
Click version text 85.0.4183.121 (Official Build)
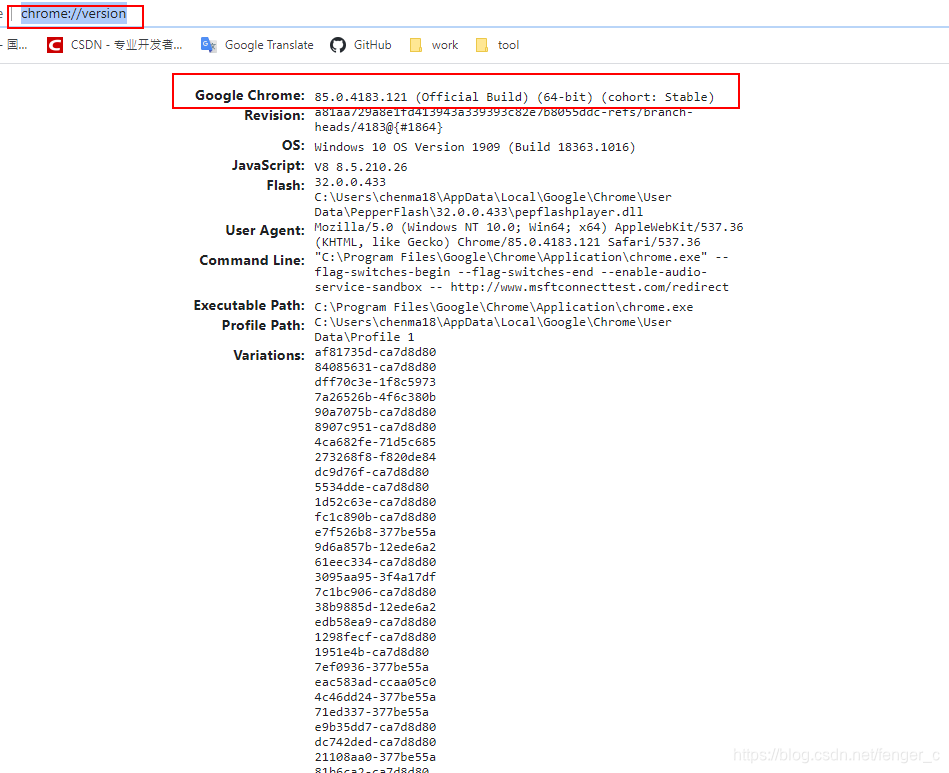(422, 97)
